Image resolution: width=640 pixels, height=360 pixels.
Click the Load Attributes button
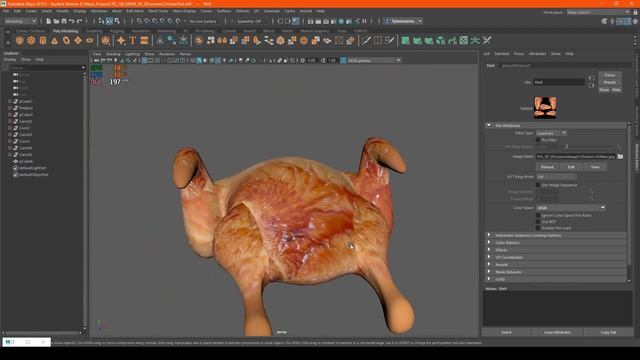(557, 332)
